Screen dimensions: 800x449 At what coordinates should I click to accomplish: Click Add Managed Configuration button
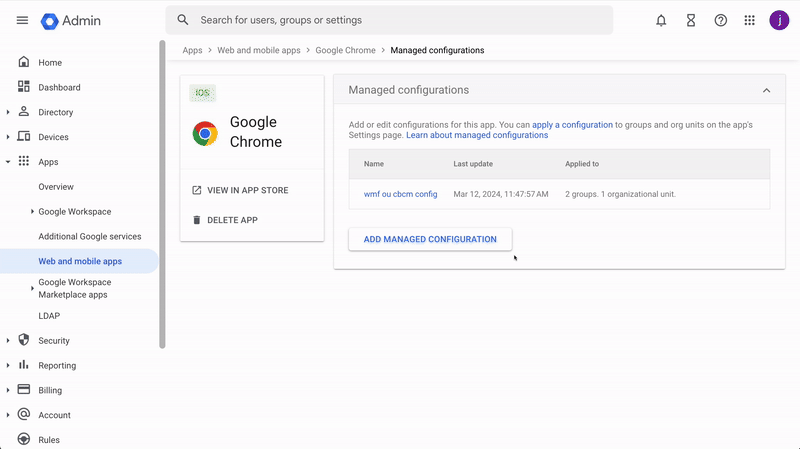430,239
